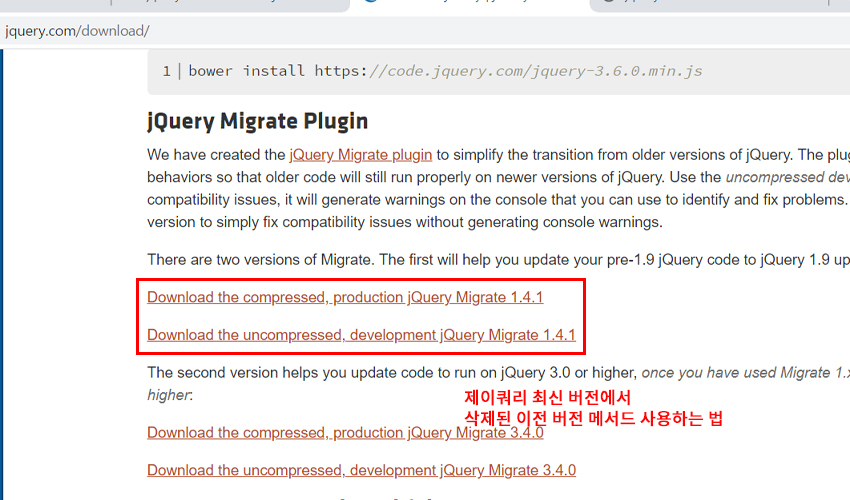Download compressed production jQuery Migrate 3.4.0
This screenshot has height=500, width=850.
coord(345,433)
